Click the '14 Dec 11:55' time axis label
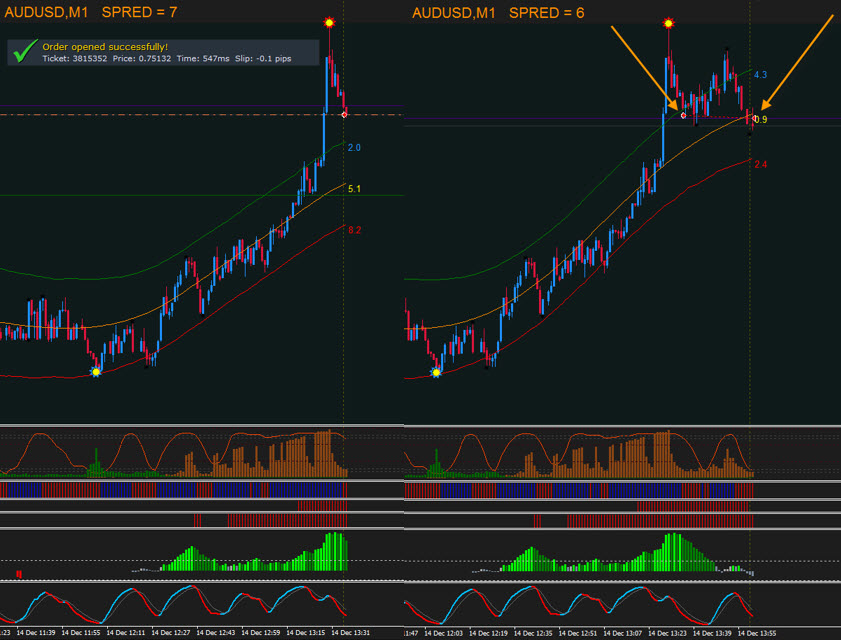This screenshot has height=640, width=841. [x=81, y=632]
